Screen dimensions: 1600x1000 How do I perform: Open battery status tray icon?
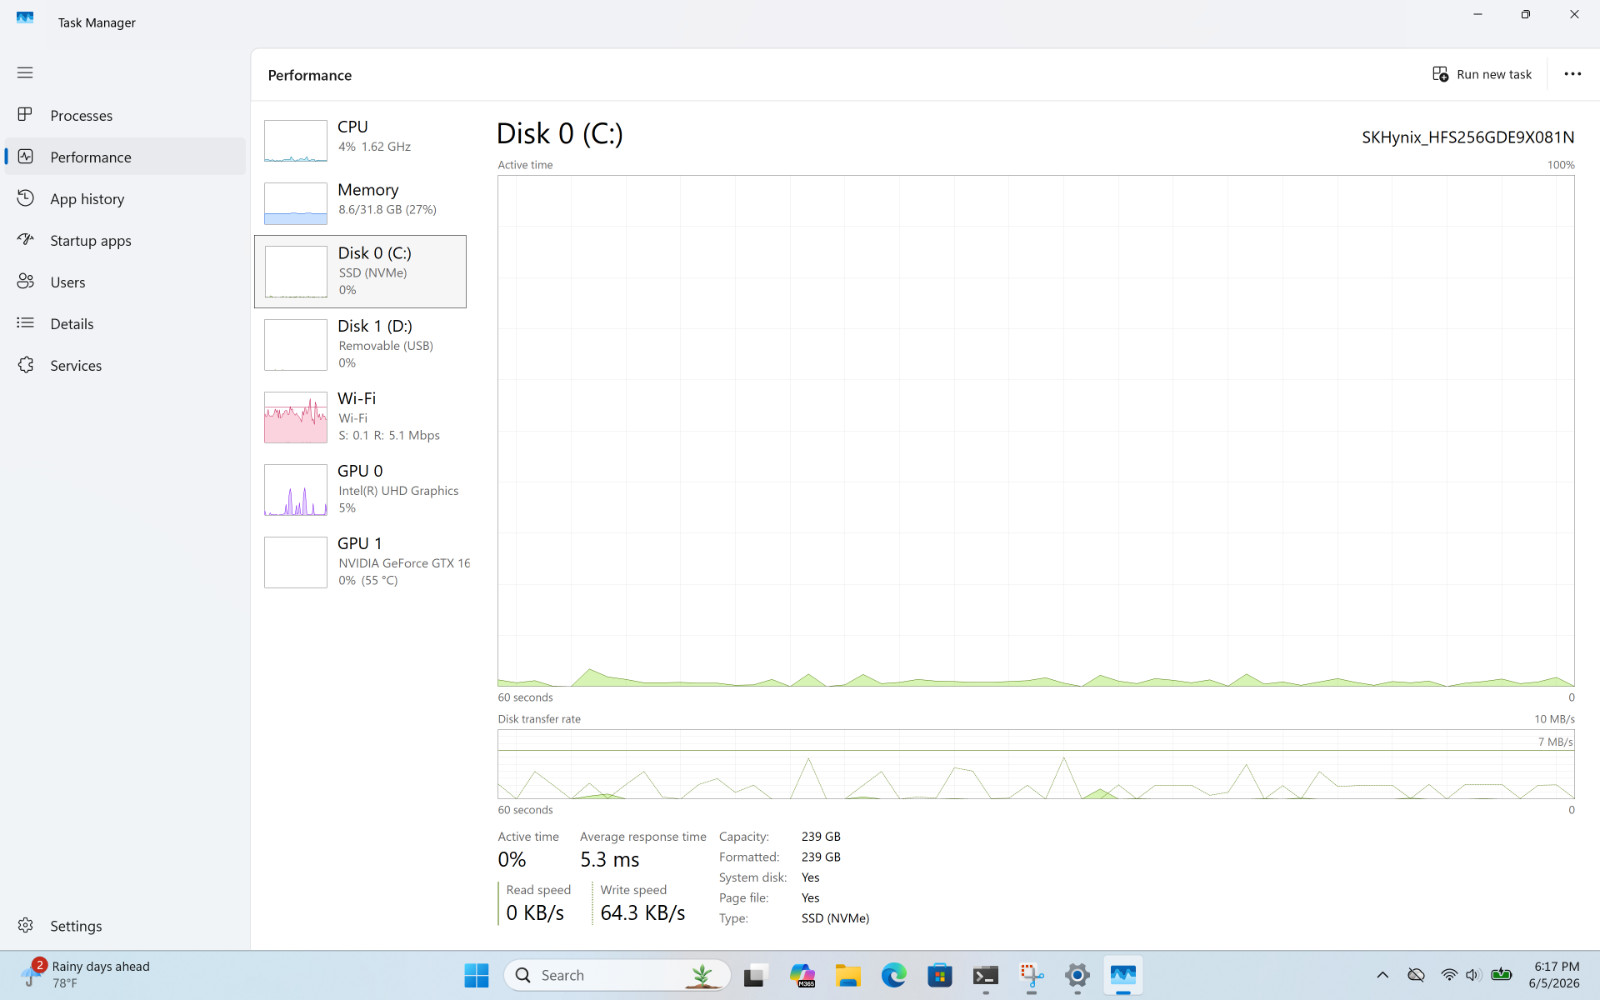tap(1501, 975)
